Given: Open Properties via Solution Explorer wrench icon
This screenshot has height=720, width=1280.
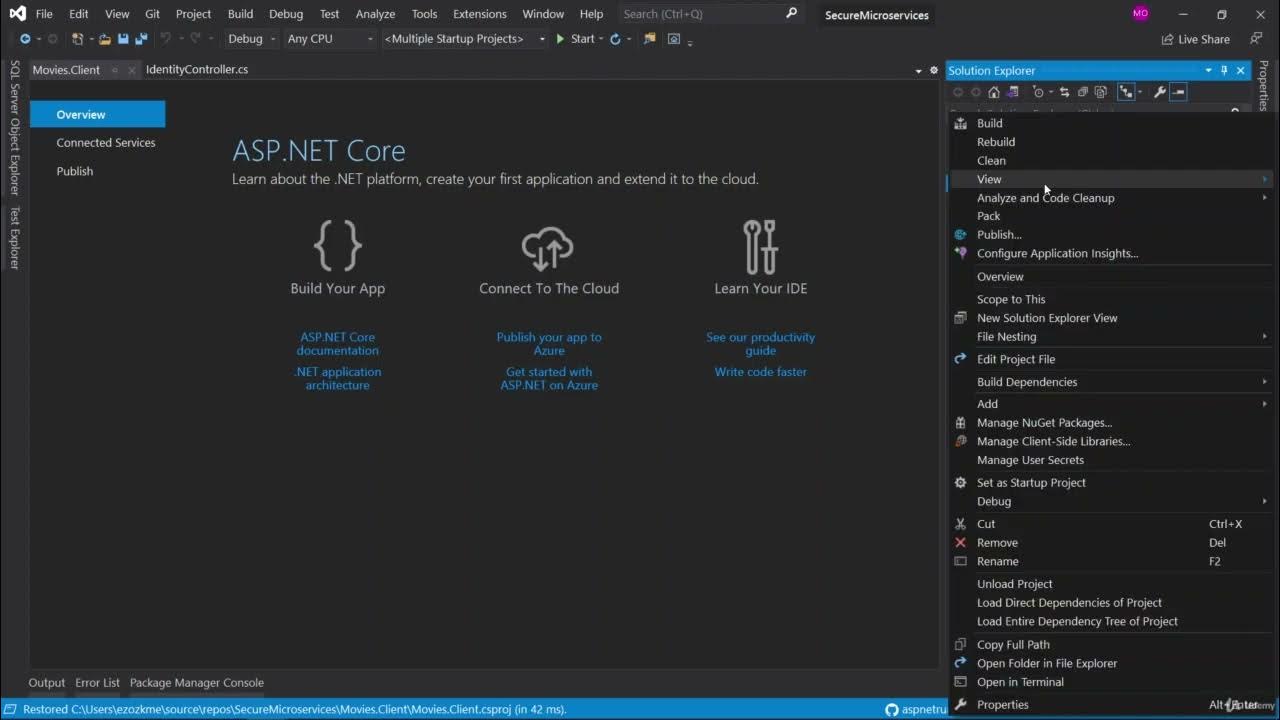Looking at the screenshot, I should (1160, 92).
